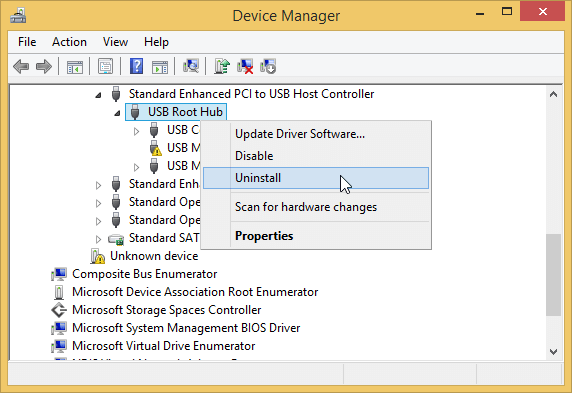Expand the first Standard Ope... controller node
This screenshot has width=572, height=393.
pyautogui.click(x=98, y=203)
